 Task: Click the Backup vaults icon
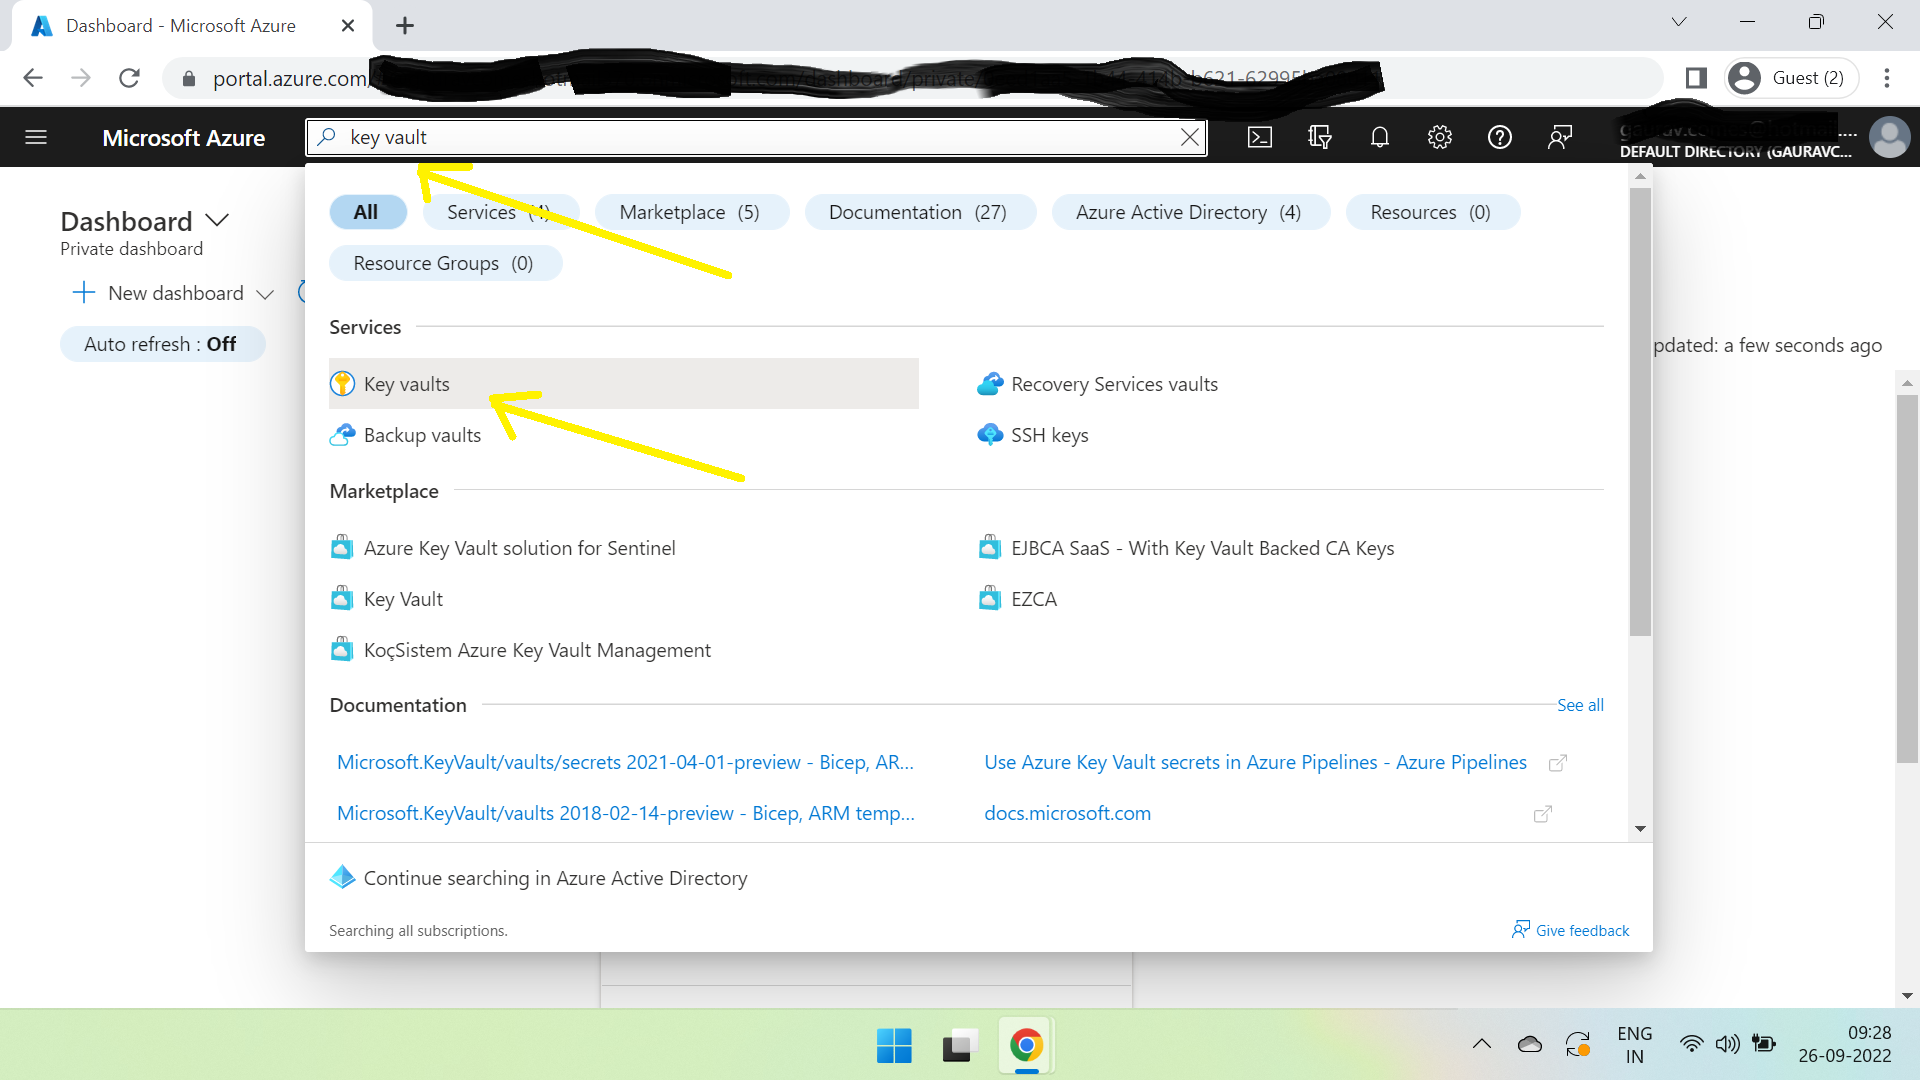[343, 435]
